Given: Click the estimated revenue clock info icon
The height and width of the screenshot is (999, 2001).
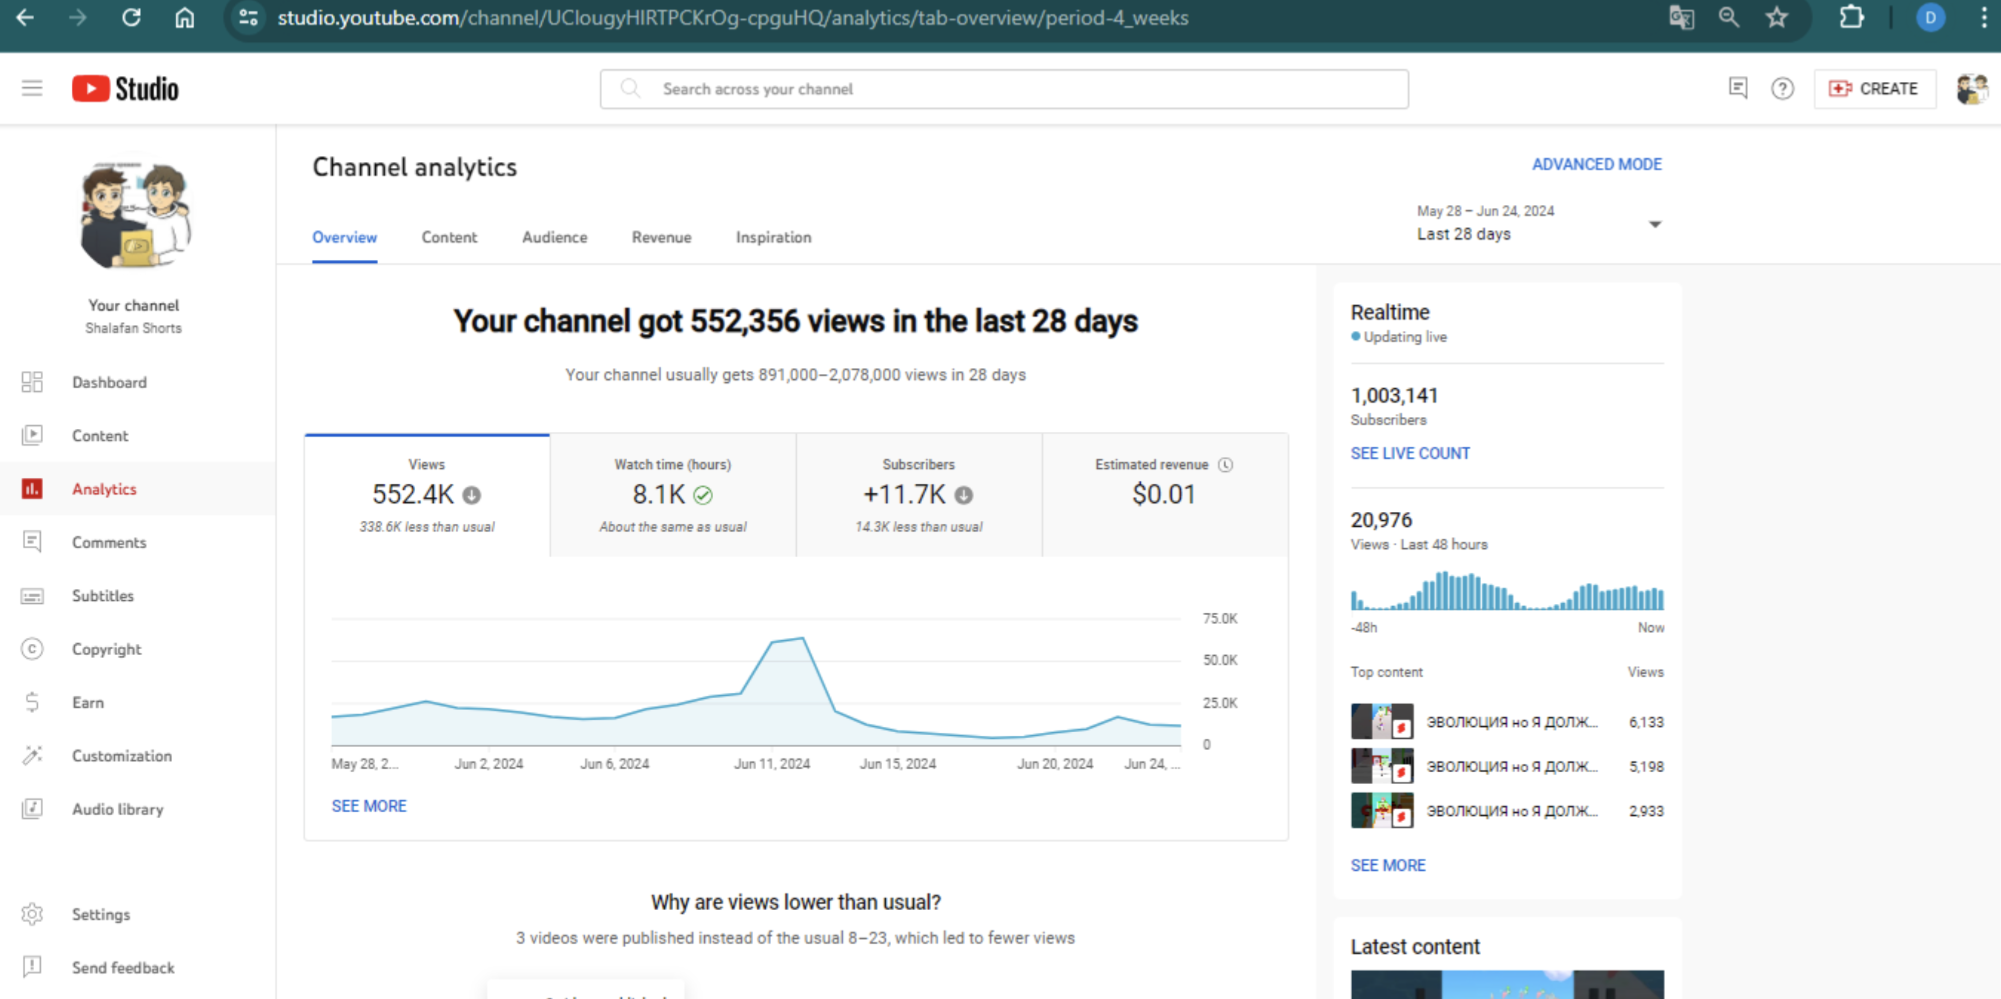Looking at the screenshot, I should (x=1226, y=464).
